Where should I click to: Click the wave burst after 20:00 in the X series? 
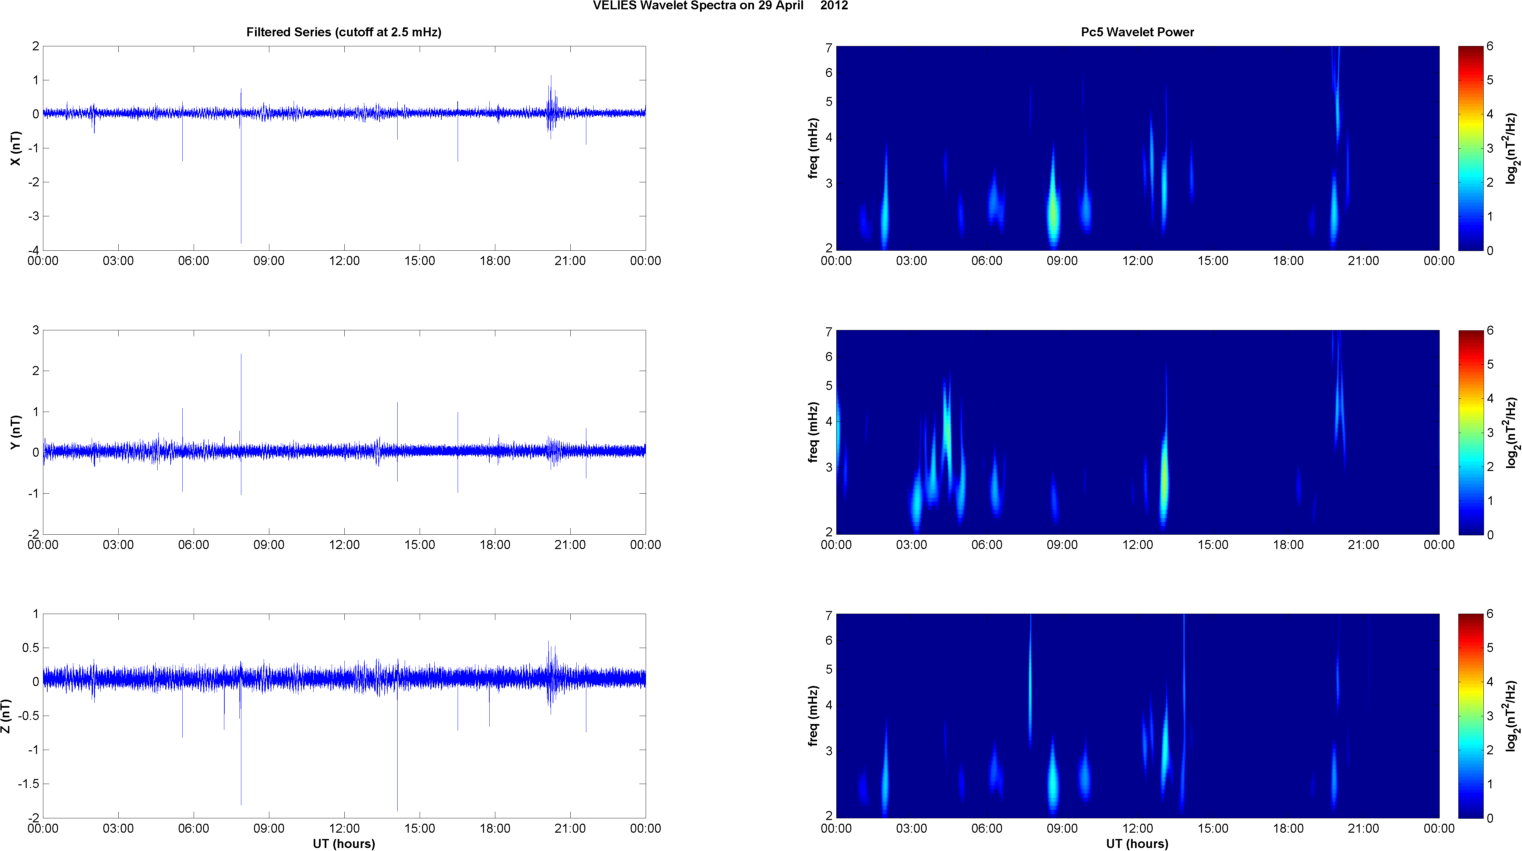pos(551,108)
